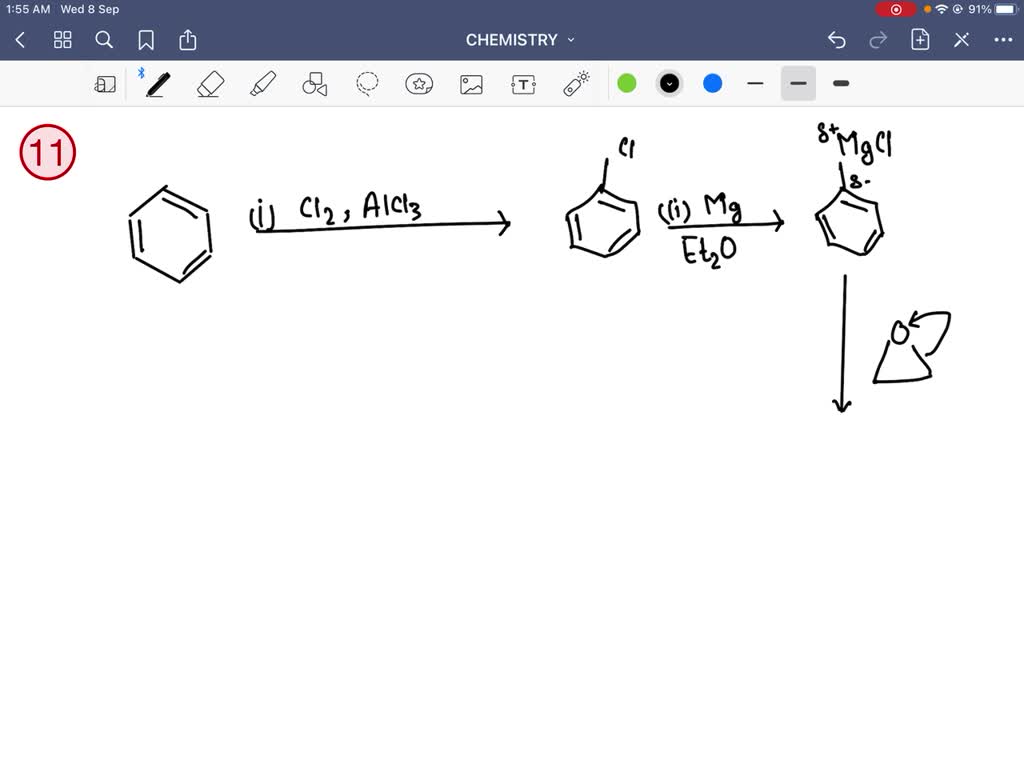Viewport: 1024px width, 768px height.
Task: Open the Share and export menu
Action: coord(188,40)
